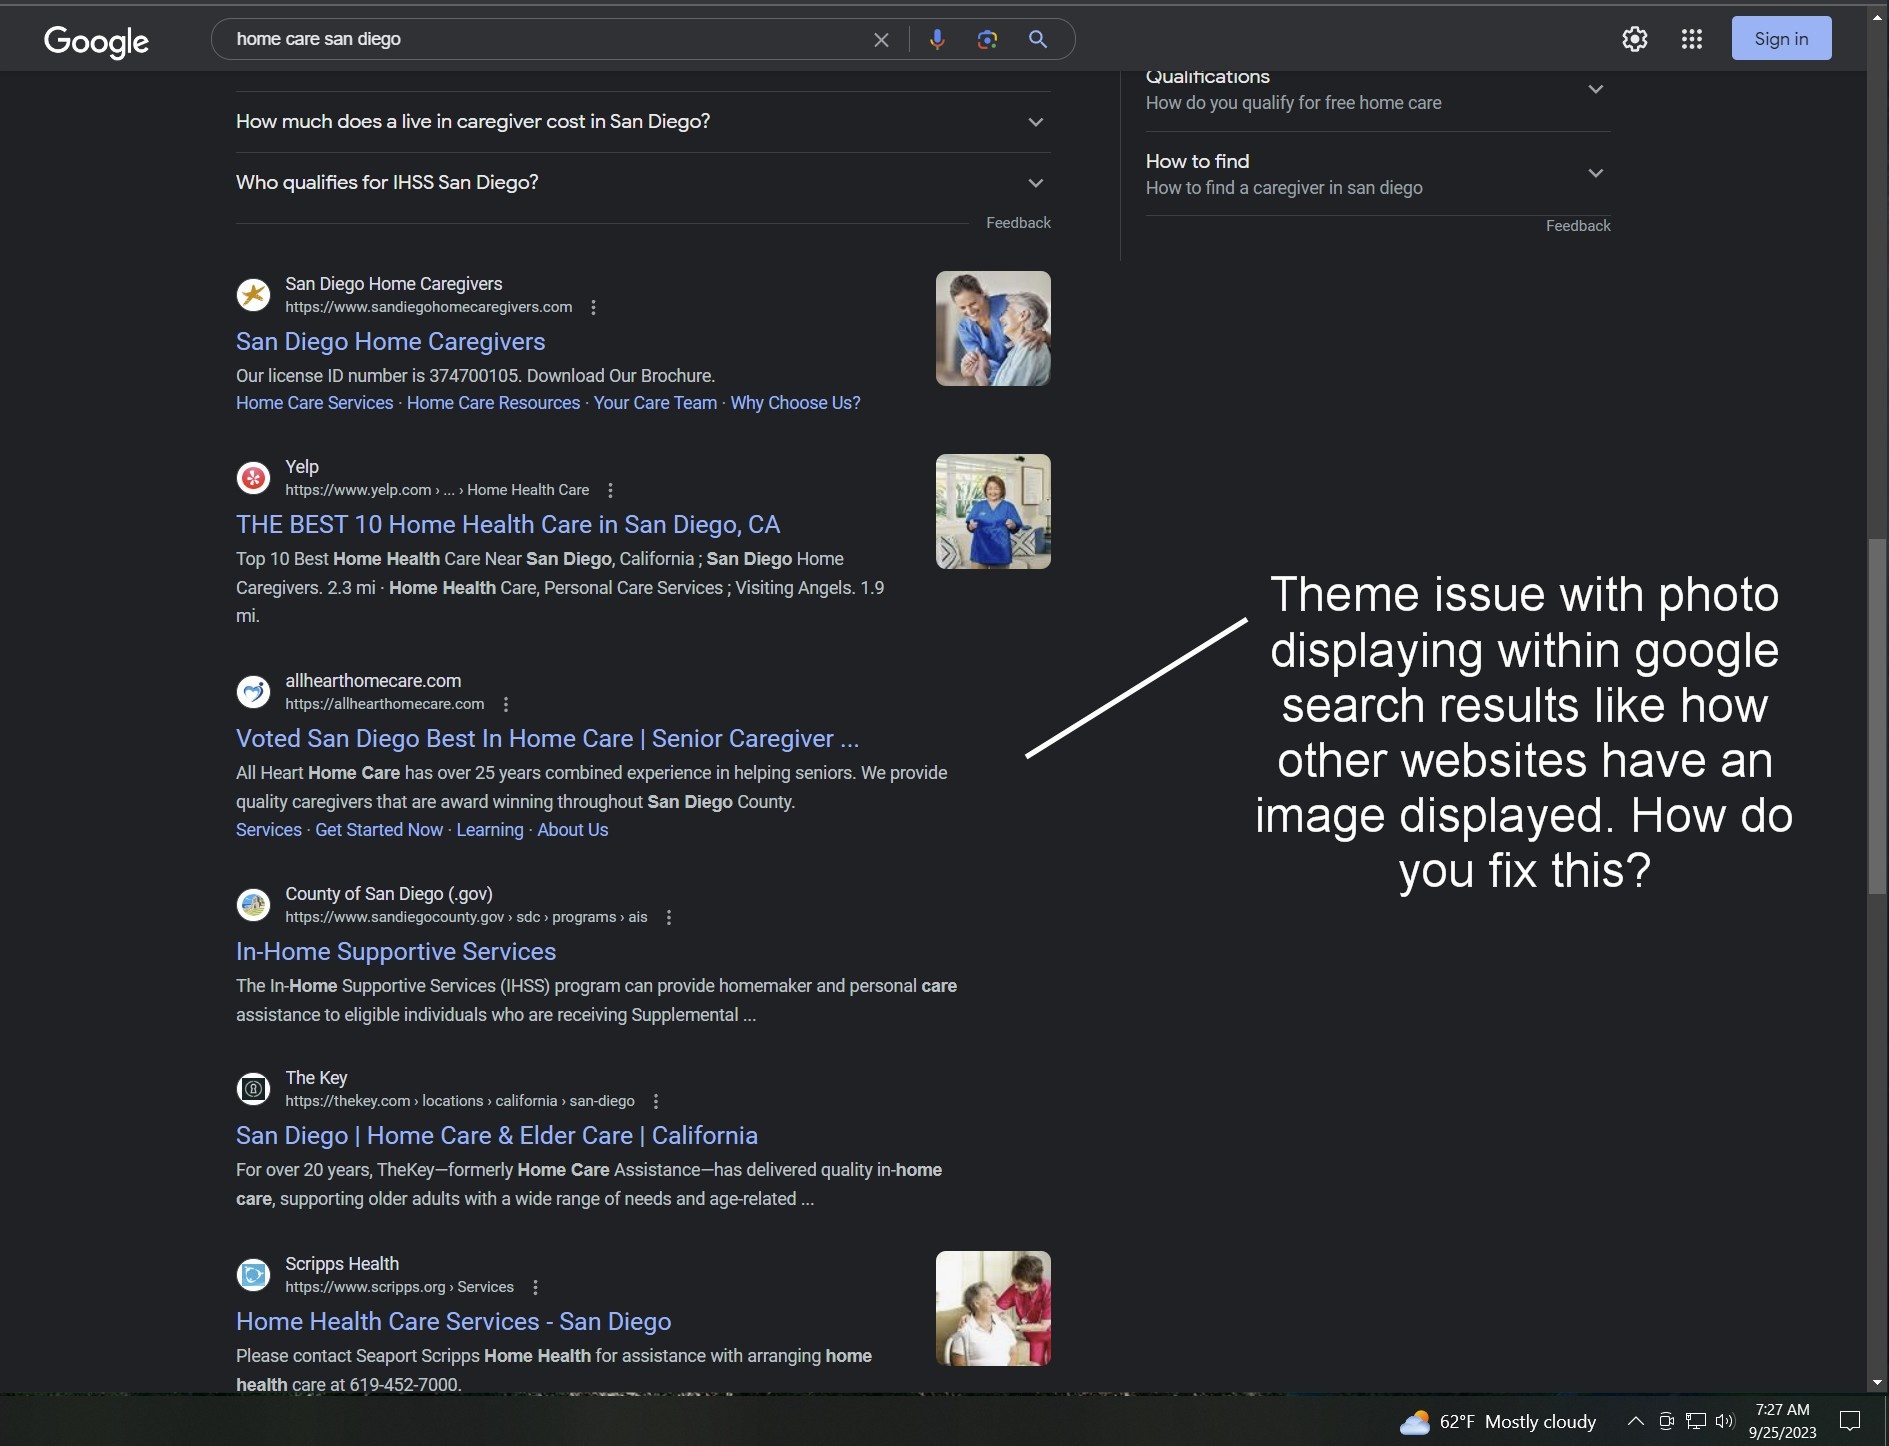Open the Learning sitelink
This screenshot has height=1446, width=1889.
click(489, 830)
